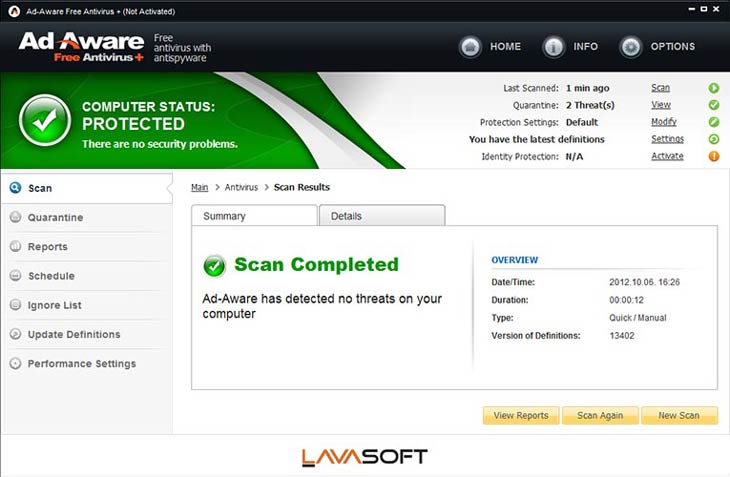Screen dimensions: 730x477
Task: Click the Scan link beside Last Scanned
Action: [660, 88]
